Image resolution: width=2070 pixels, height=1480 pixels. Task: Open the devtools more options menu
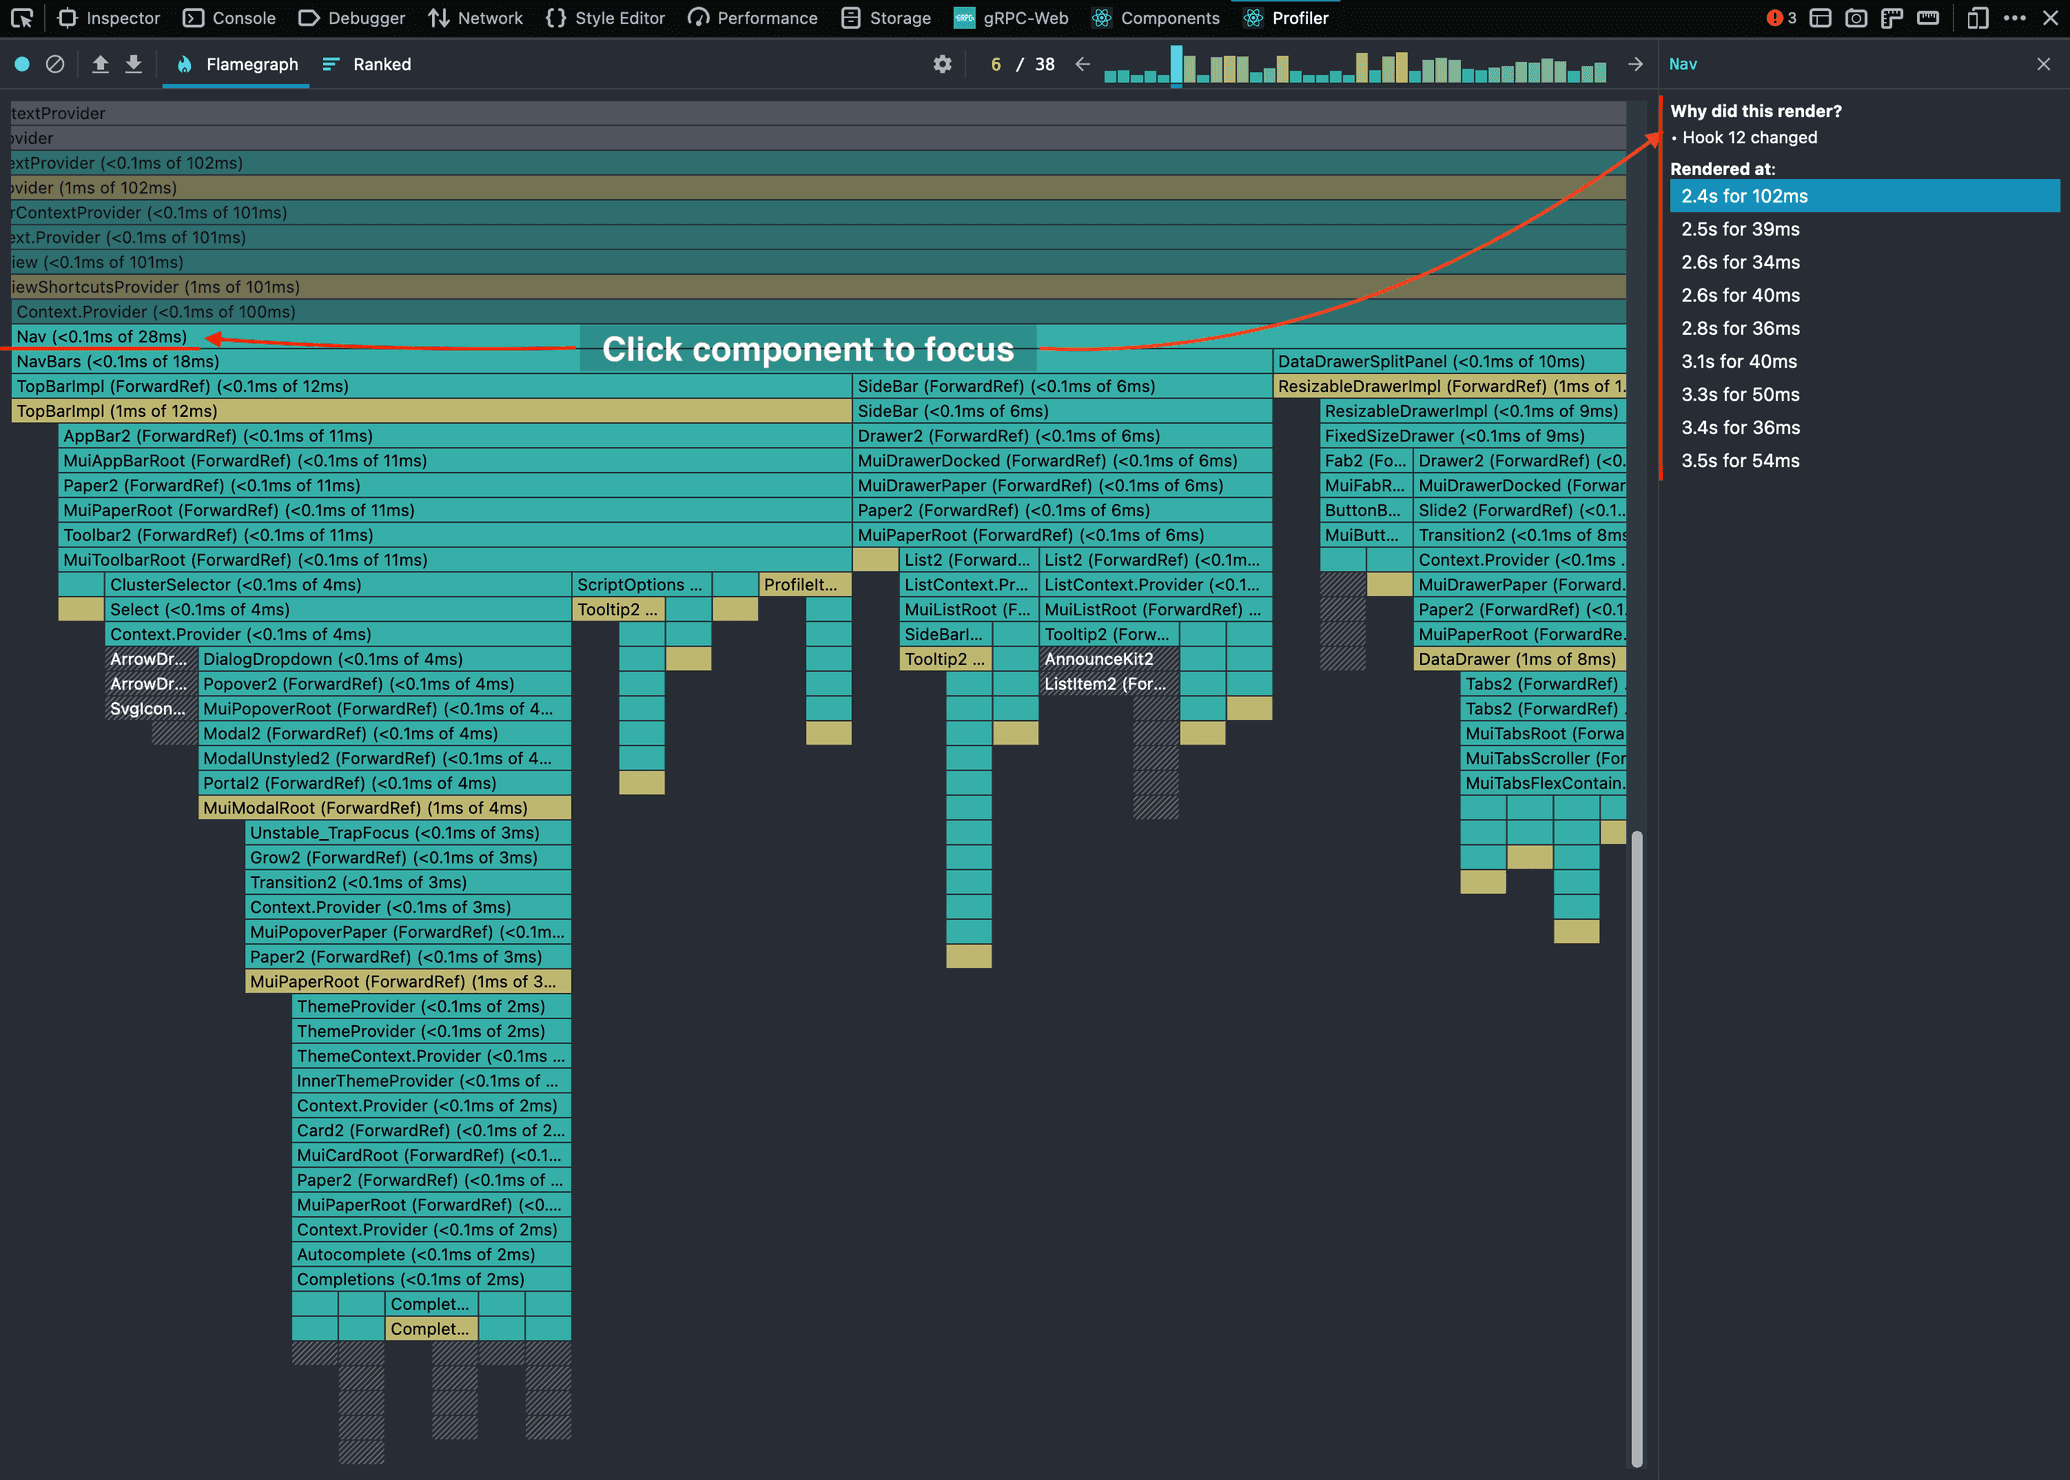(2015, 18)
